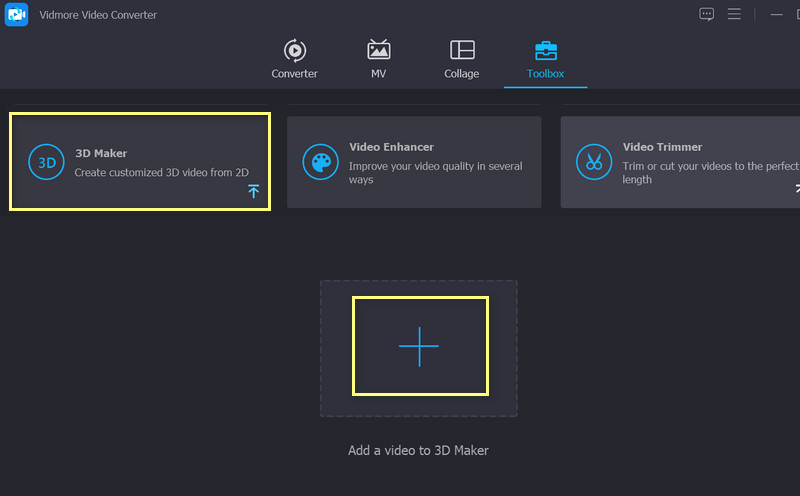Open the 3D Maker tool title

(101, 153)
